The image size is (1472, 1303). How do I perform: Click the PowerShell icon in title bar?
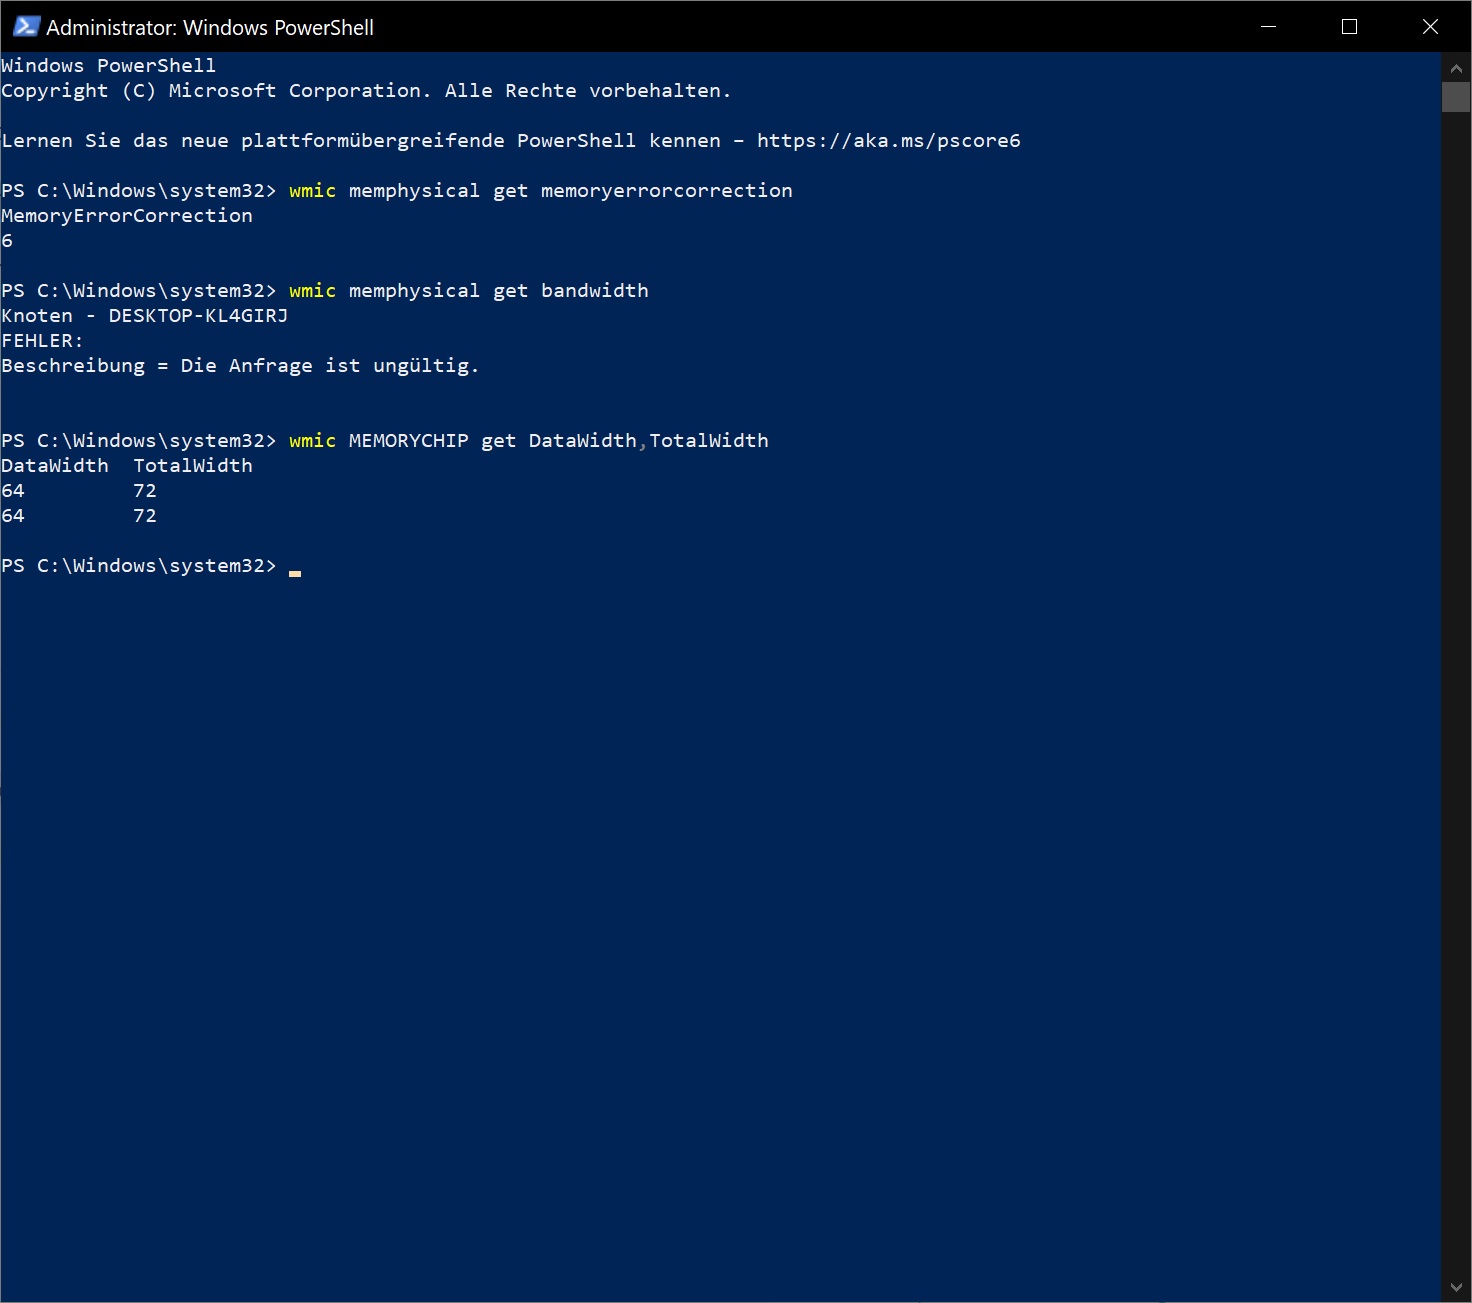click(x=26, y=27)
